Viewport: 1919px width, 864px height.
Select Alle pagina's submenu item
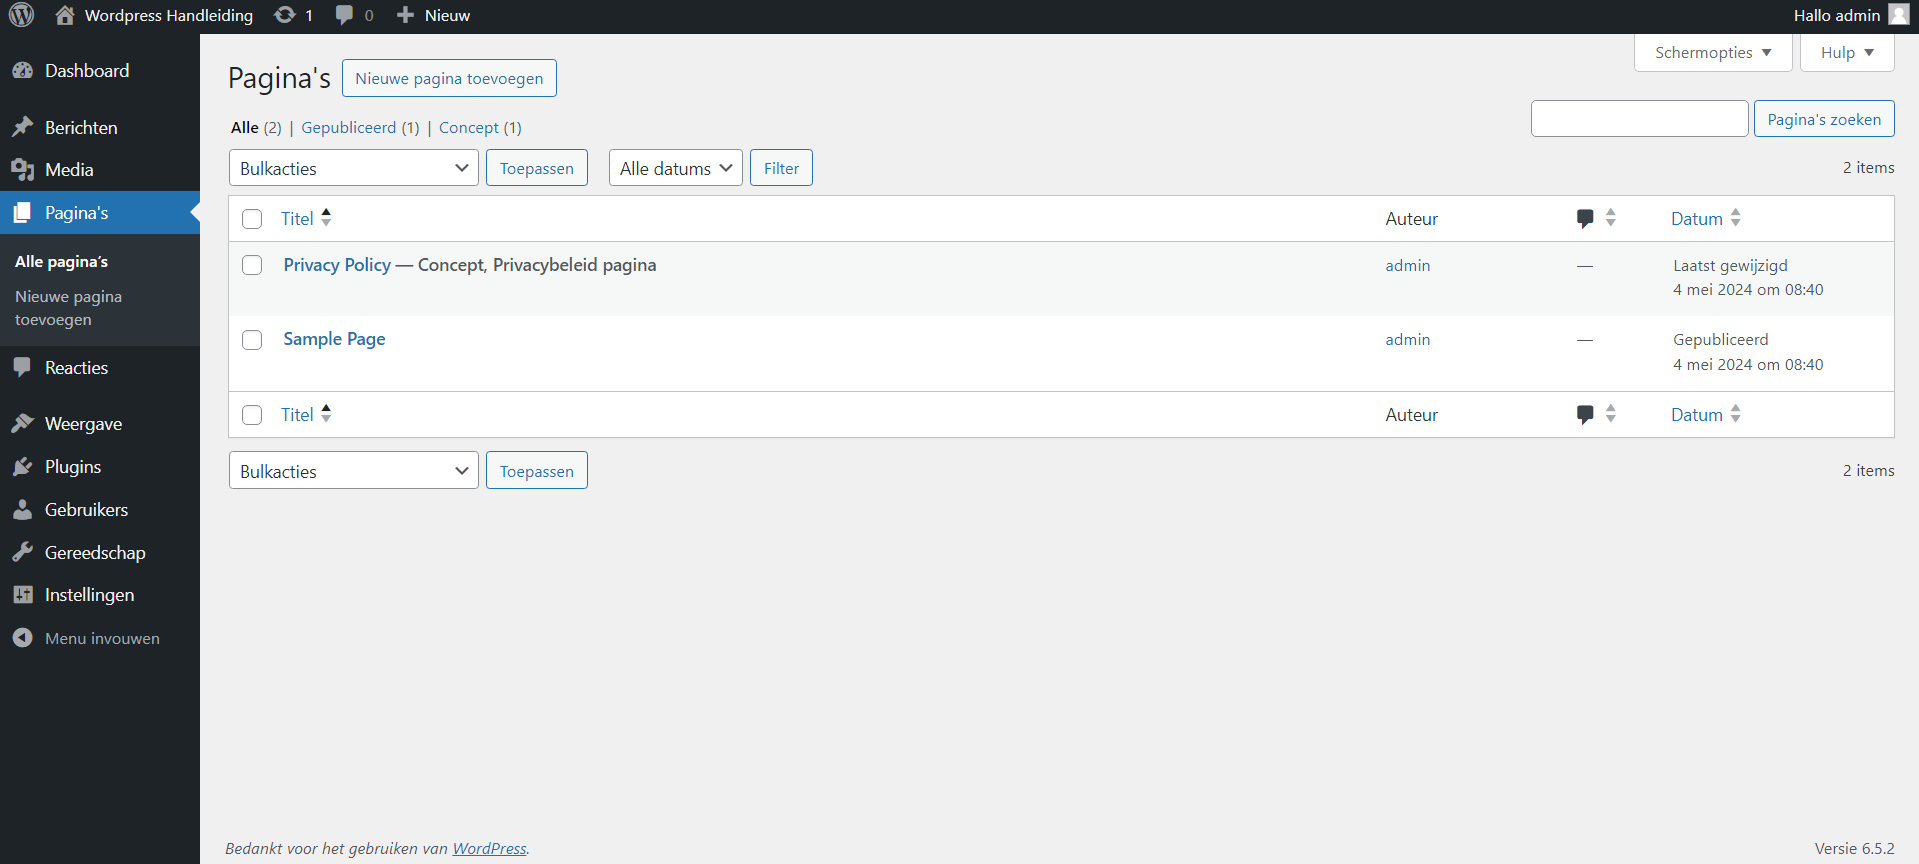click(x=61, y=262)
